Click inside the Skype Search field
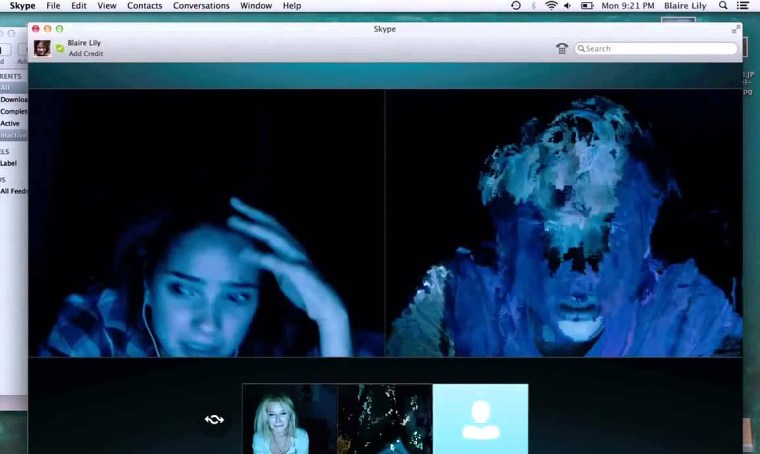The height and width of the screenshot is (454, 760). [658, 48]
